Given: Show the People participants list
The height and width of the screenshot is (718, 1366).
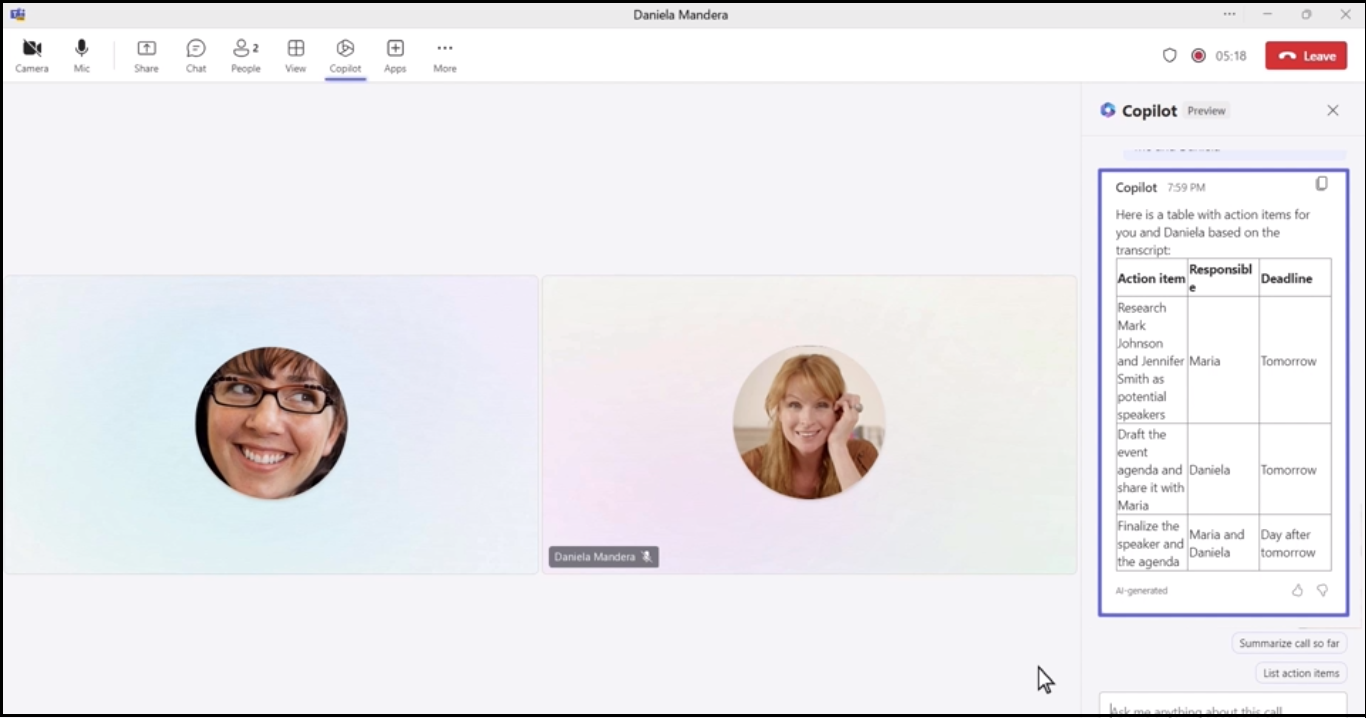Looking at the screenshot, I should 245,55.
